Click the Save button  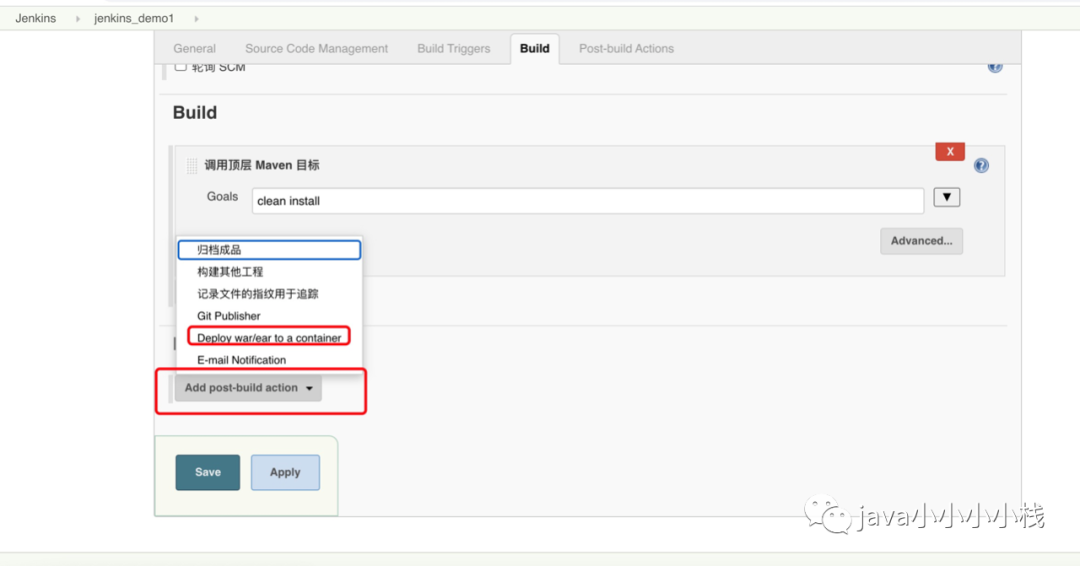coord(207,472)
